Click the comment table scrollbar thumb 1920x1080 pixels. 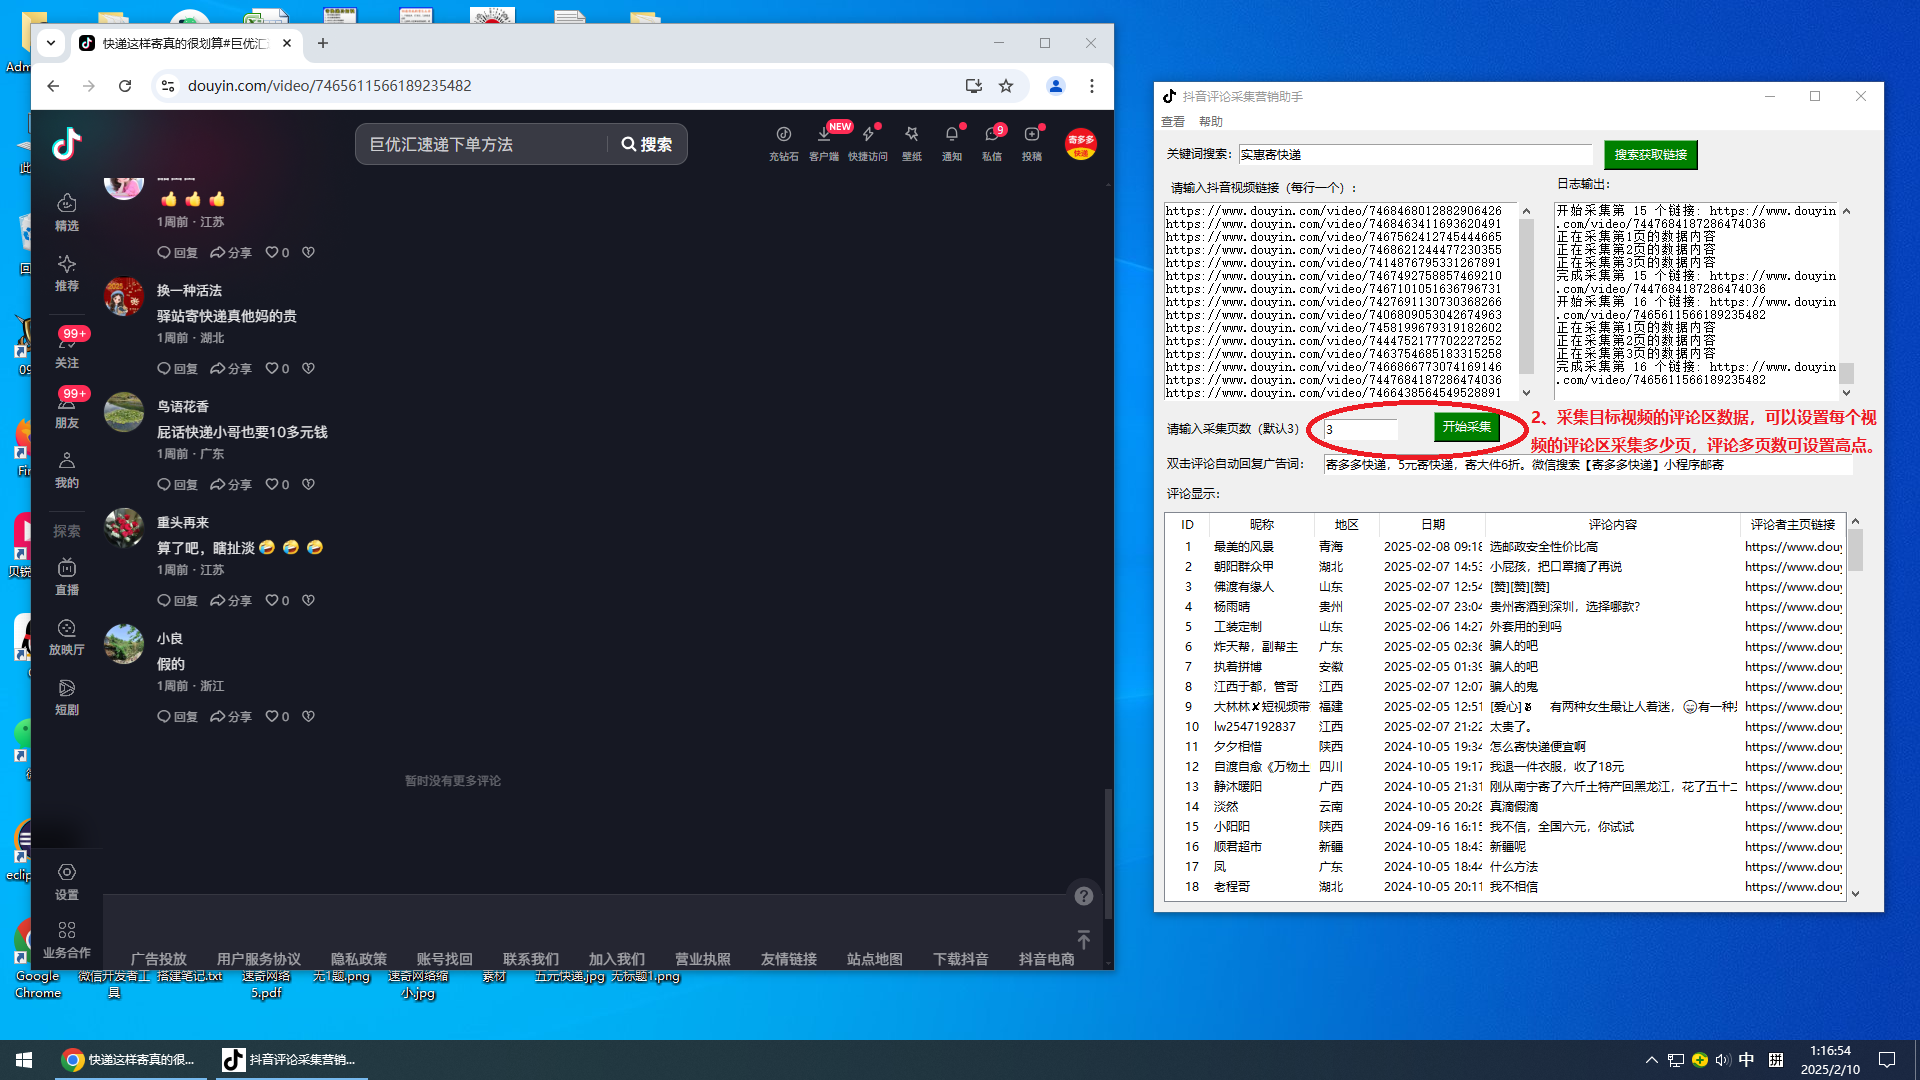(x=1855, y=550)
